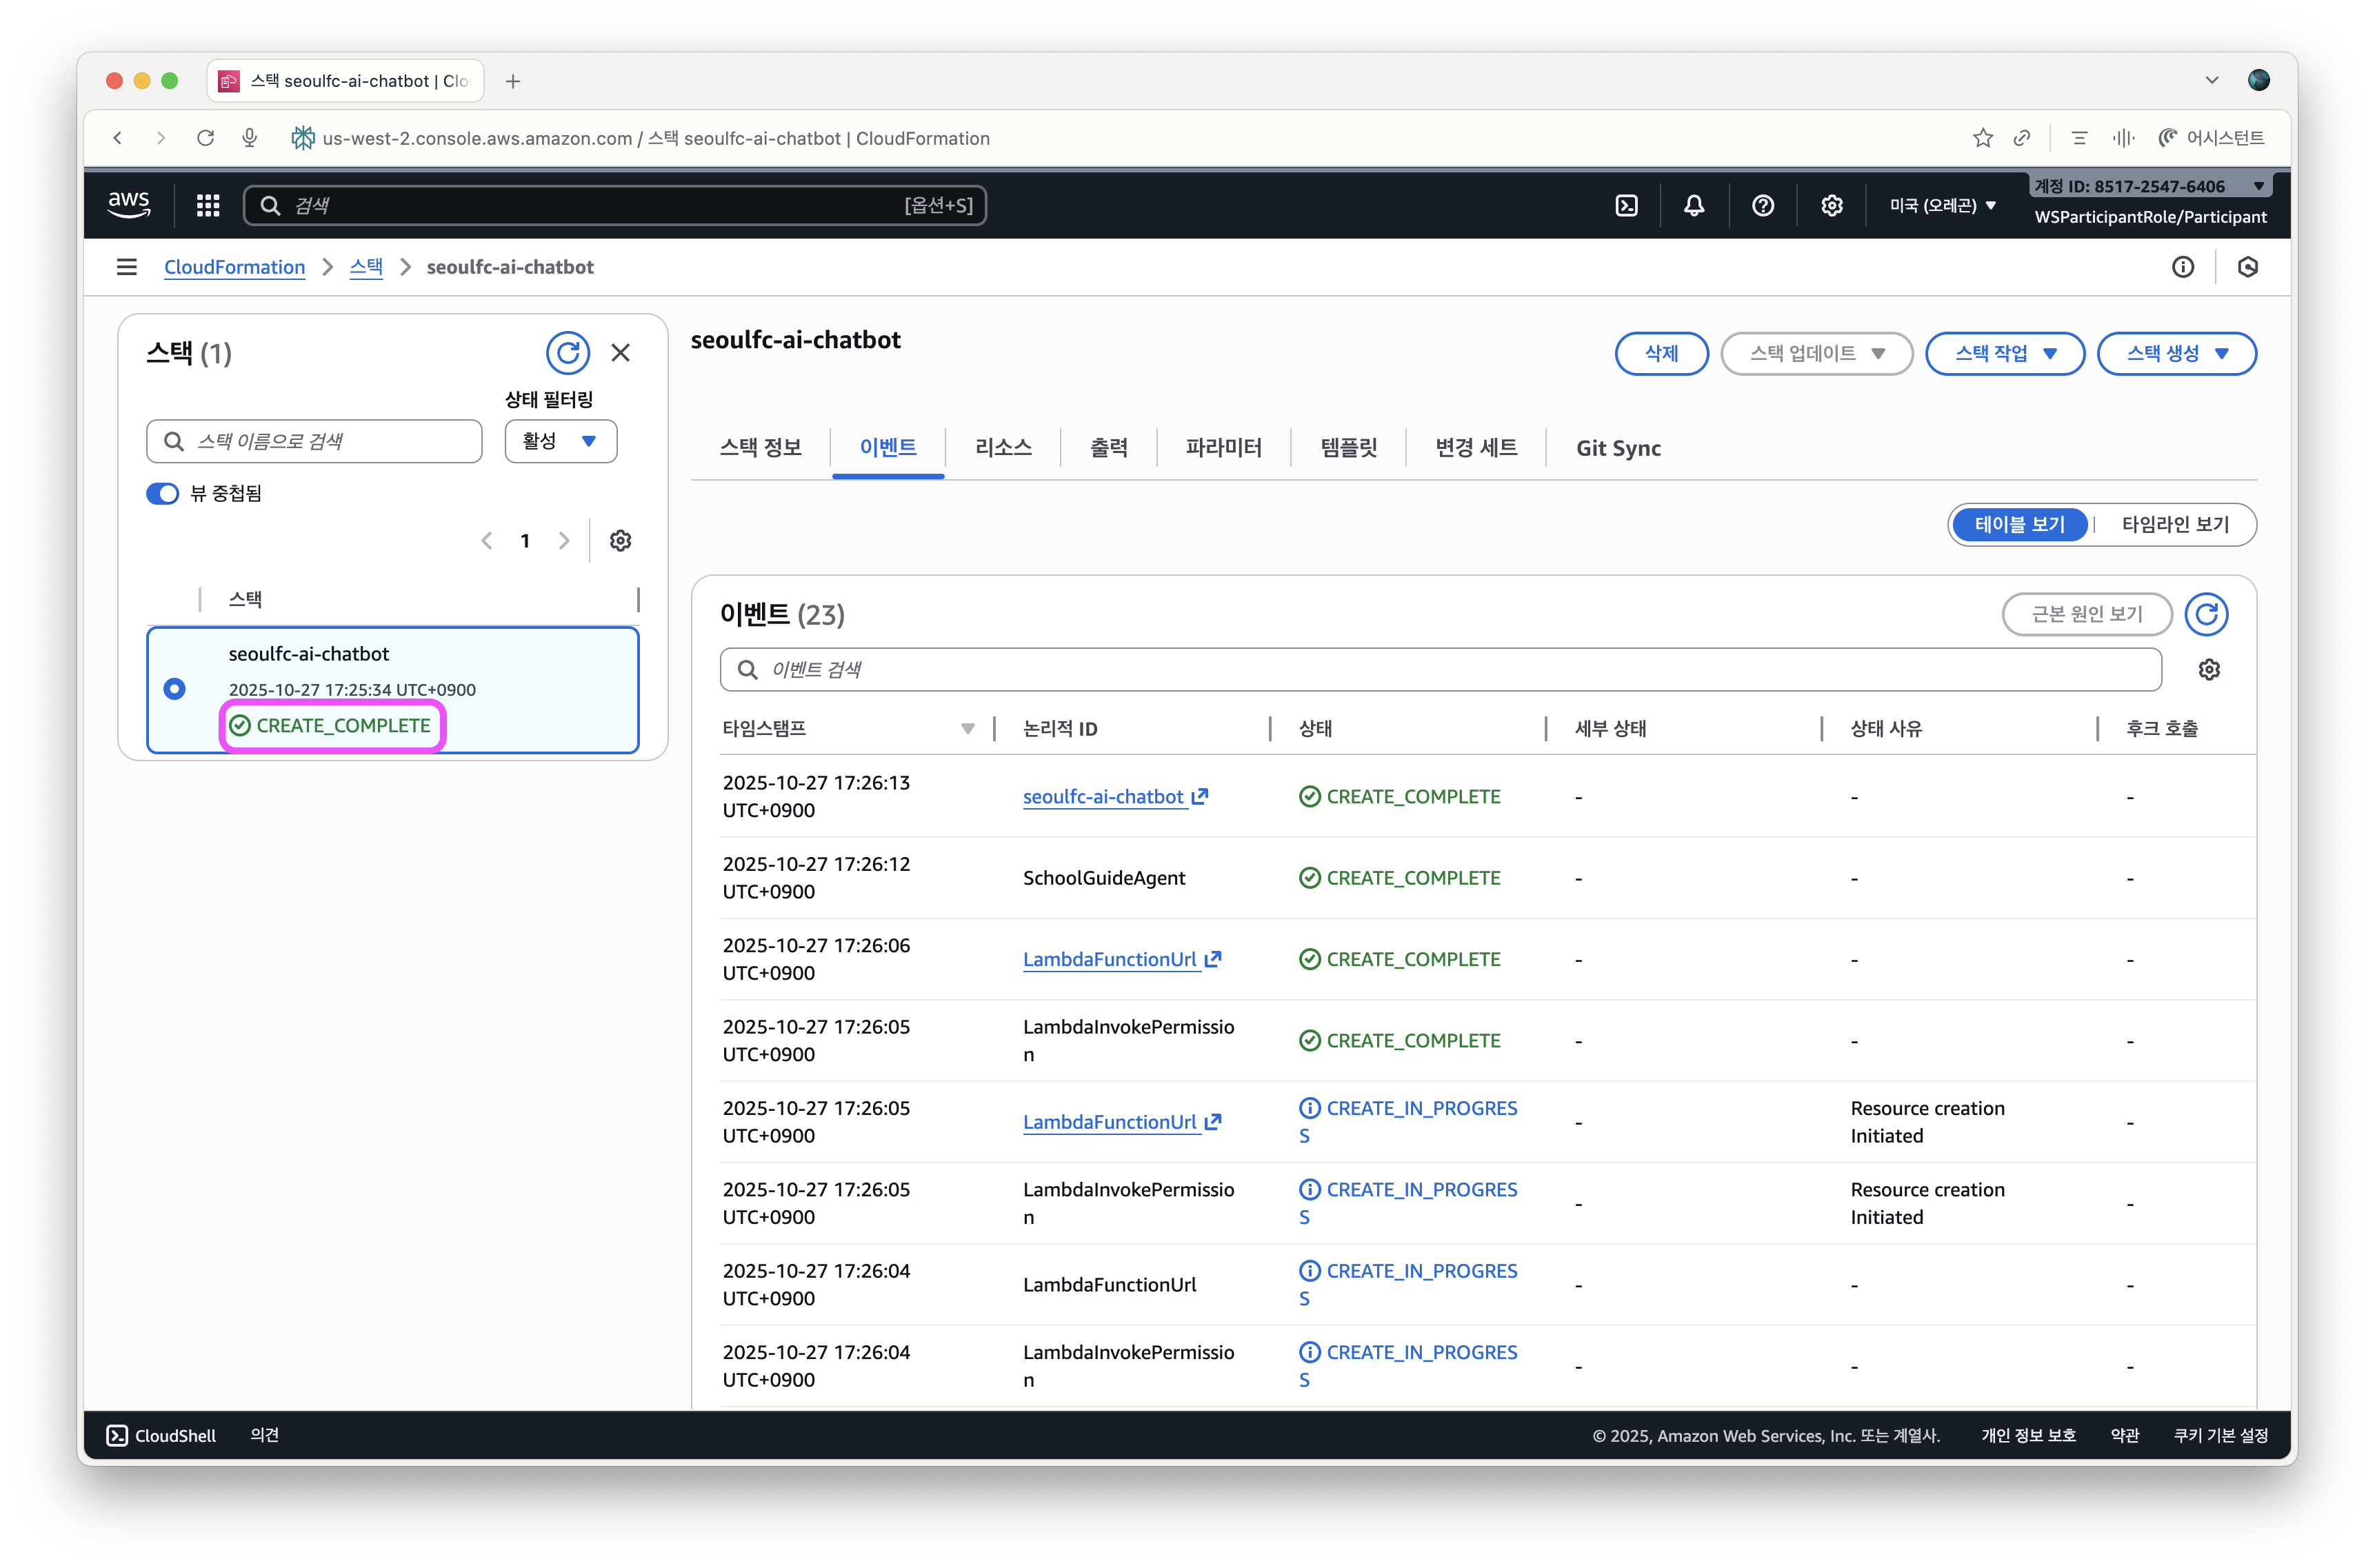The width and height of the screenshot is (2375, 1568).
Task: Reload the browser page
Action: click(x=205, y=138)
